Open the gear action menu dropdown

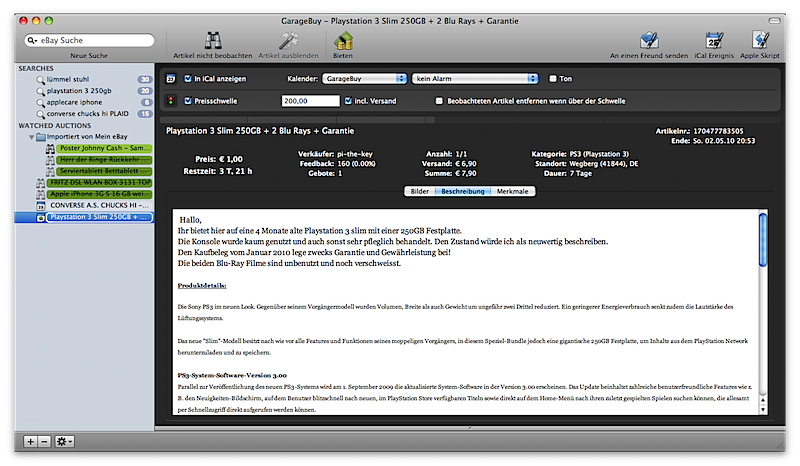[64, 442]
